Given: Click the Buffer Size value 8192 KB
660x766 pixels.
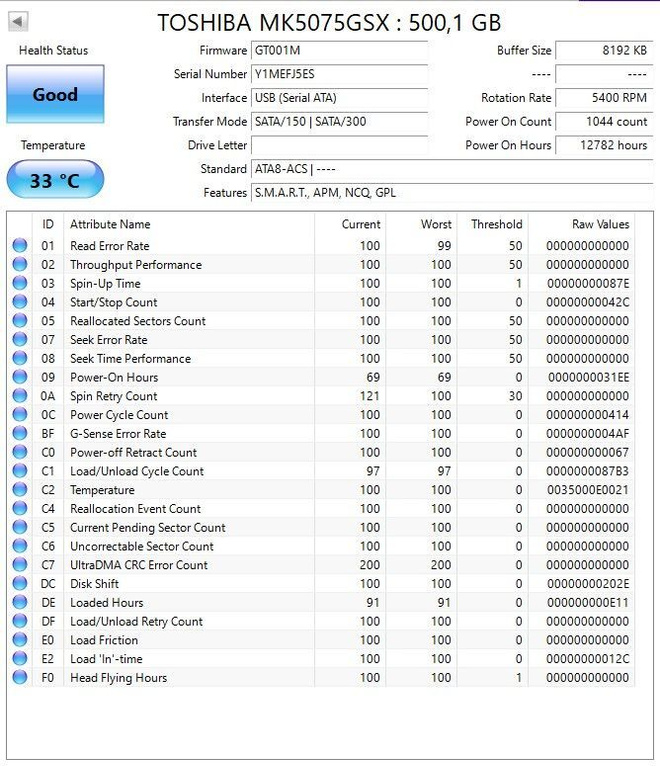Looking at the screenshot, I should click(x=604, y=50).
